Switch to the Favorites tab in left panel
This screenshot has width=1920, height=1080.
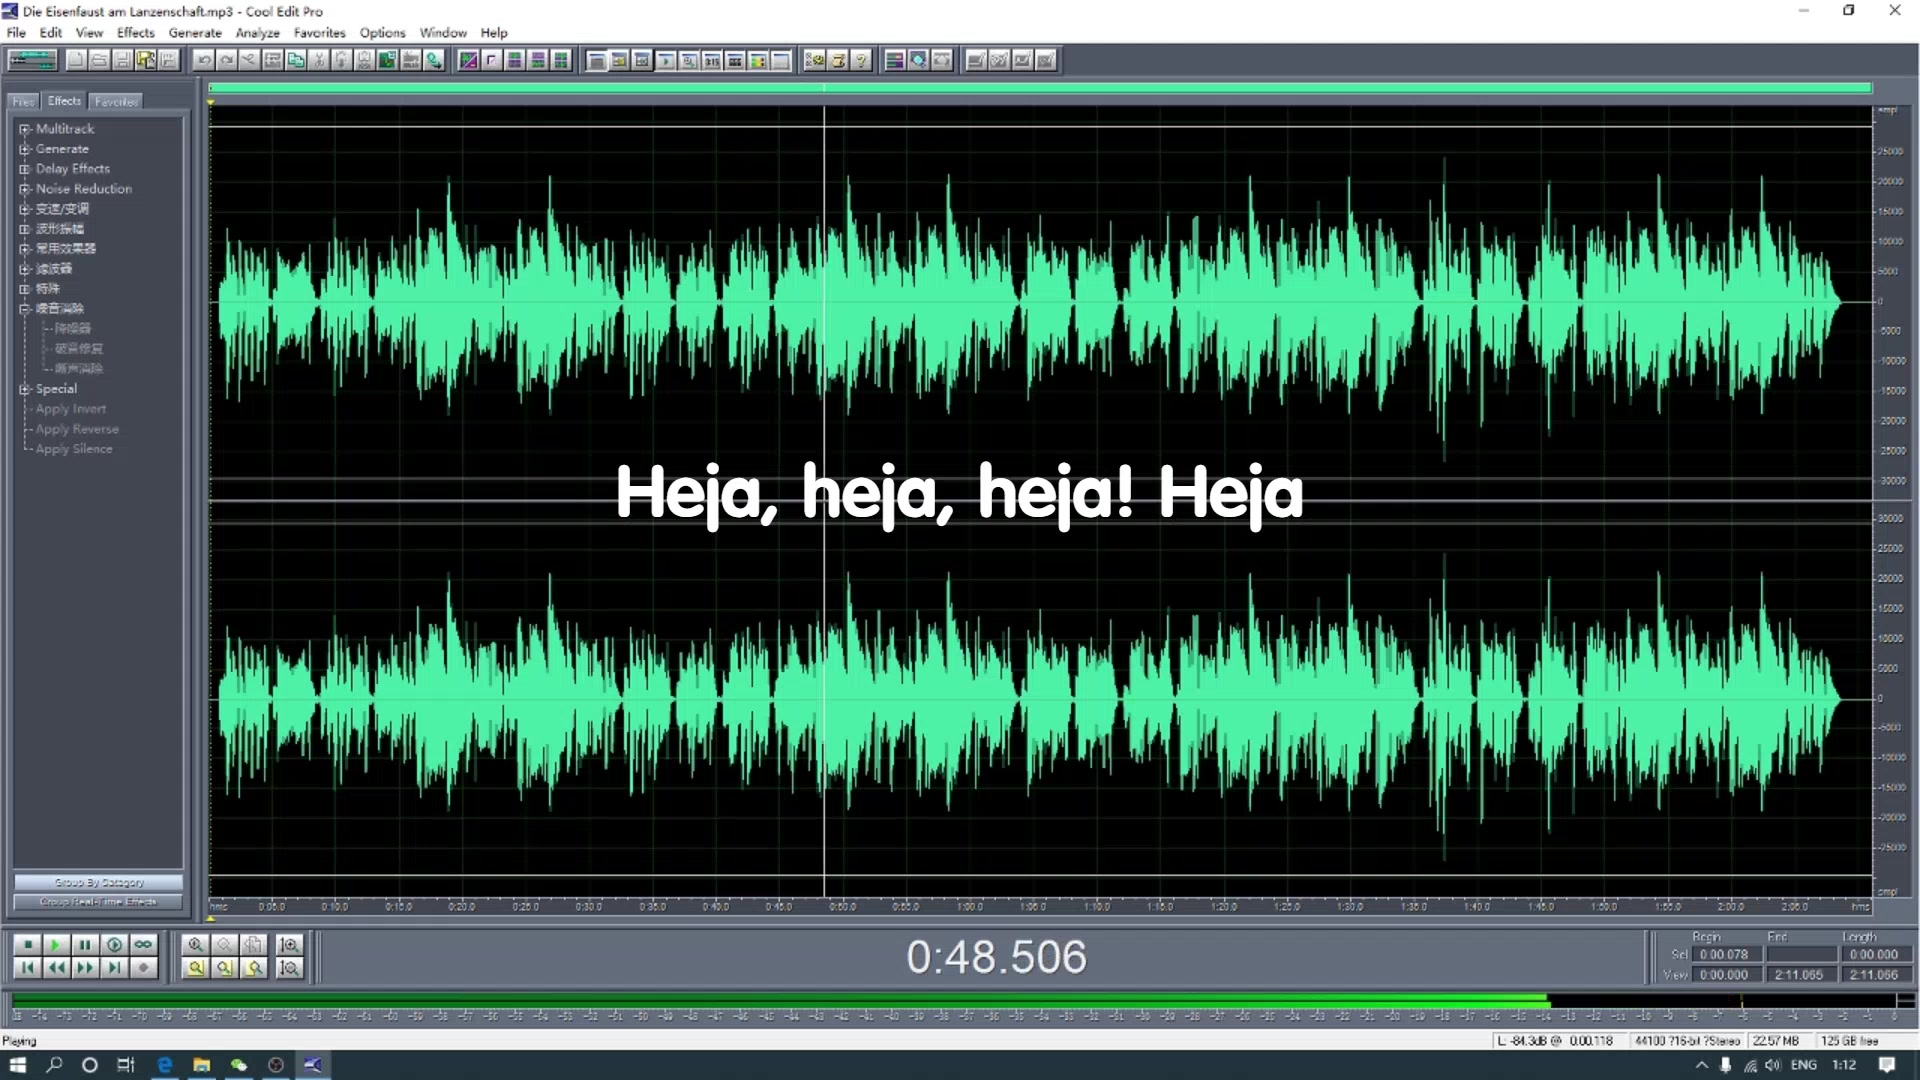point(115,100)
